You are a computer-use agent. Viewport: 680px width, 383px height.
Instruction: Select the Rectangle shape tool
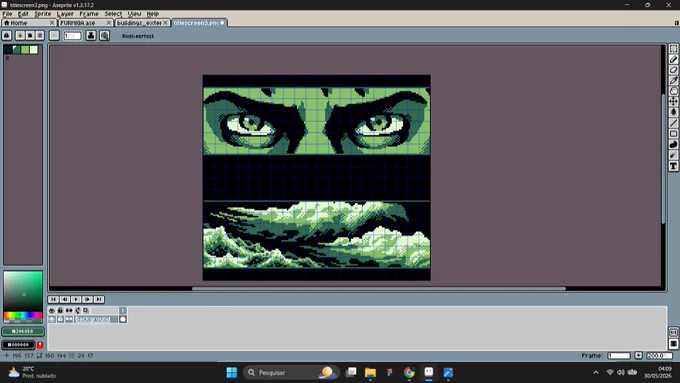(x=673, y=134)
